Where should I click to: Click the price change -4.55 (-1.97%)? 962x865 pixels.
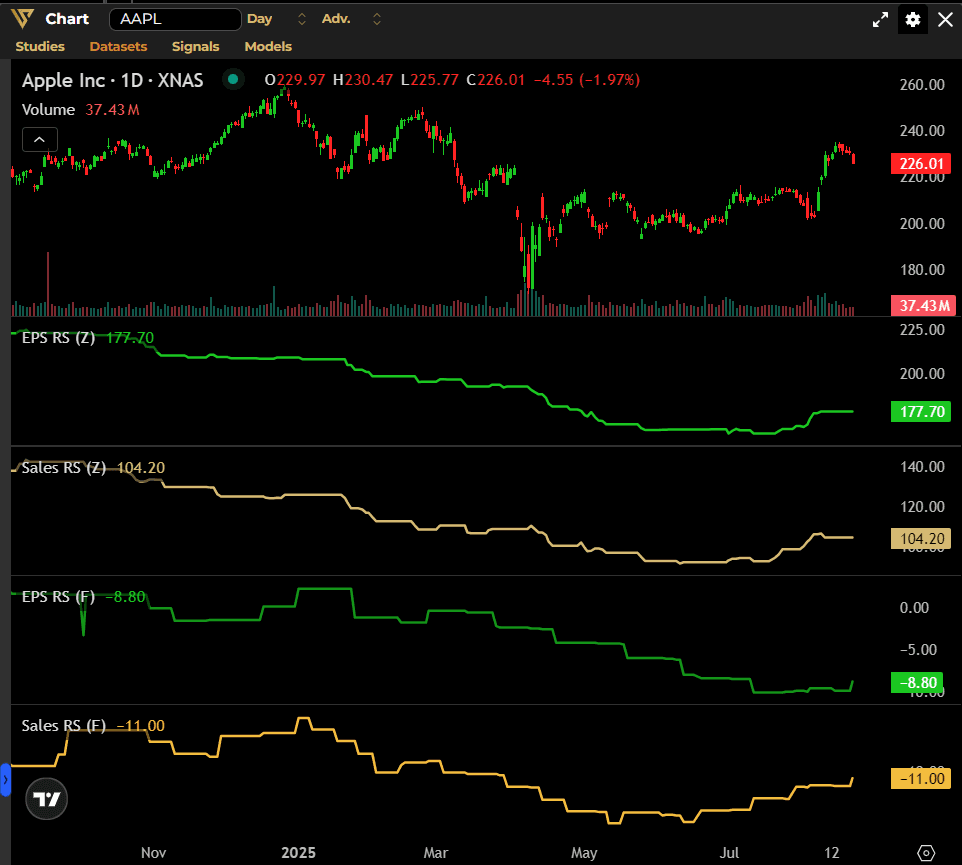[587, 80]
